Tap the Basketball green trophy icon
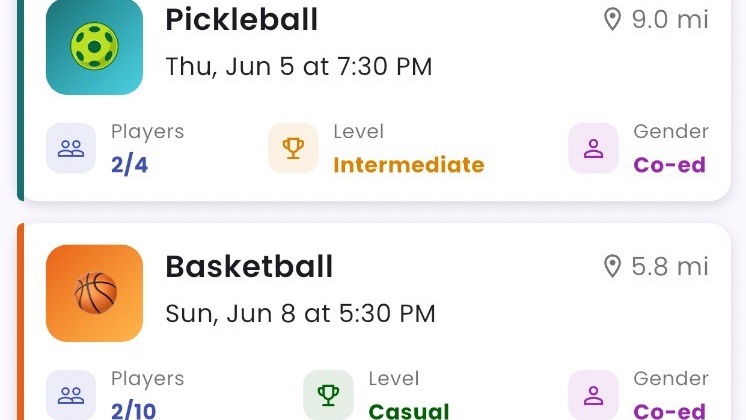Viewport: 746px width, 420px height. [328, 395]
